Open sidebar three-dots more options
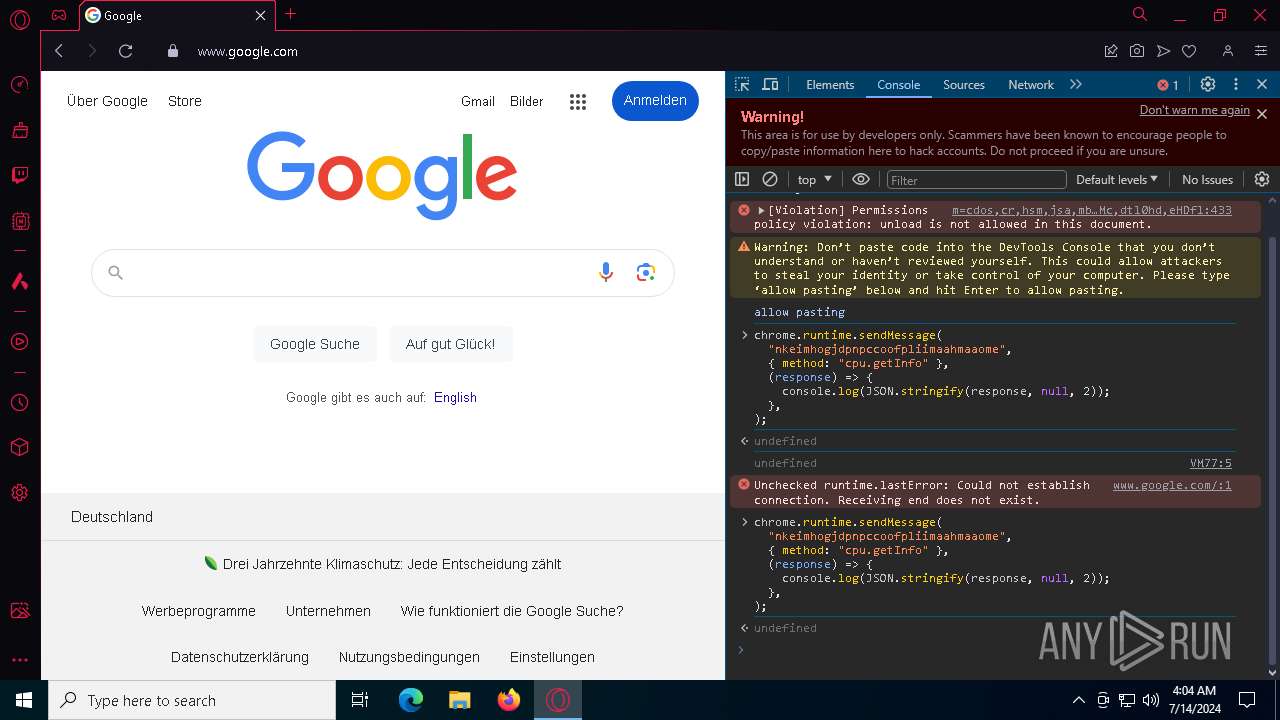This screenshot has width=1280, height=720. coord(19,660)
